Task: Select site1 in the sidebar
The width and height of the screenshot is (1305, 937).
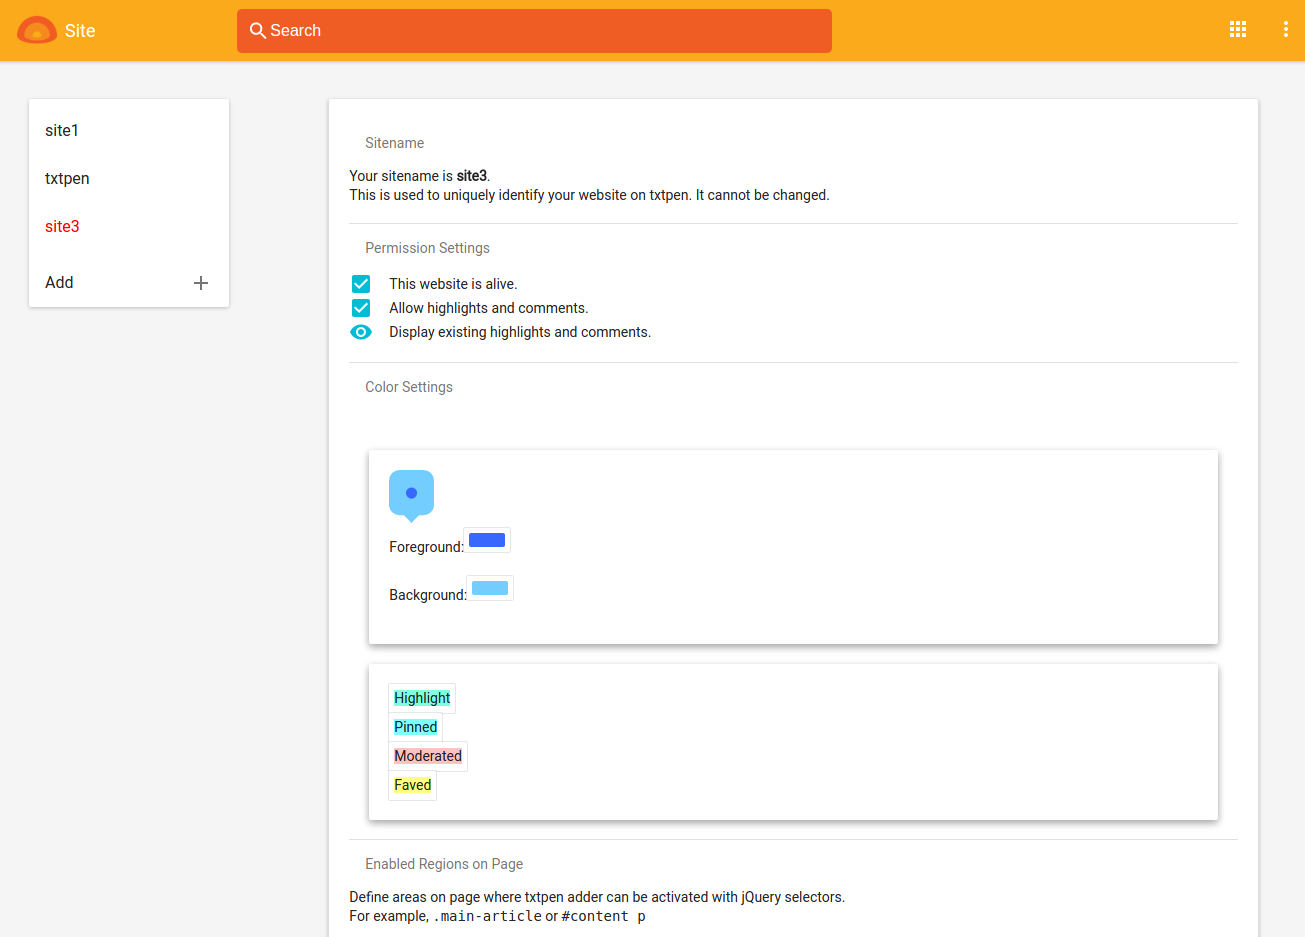Action: [129, 131]
